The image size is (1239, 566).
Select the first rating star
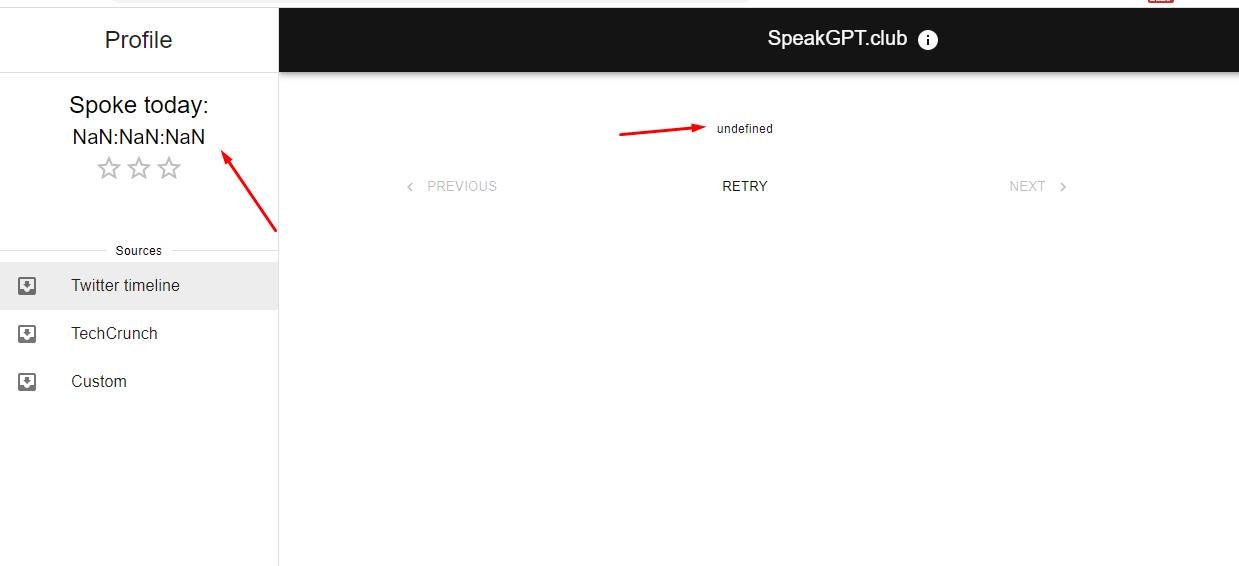tap(109, 168)
